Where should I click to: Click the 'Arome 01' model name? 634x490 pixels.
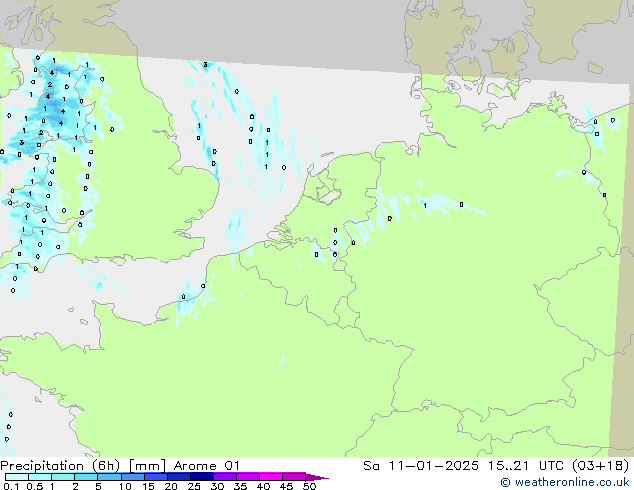206,466
